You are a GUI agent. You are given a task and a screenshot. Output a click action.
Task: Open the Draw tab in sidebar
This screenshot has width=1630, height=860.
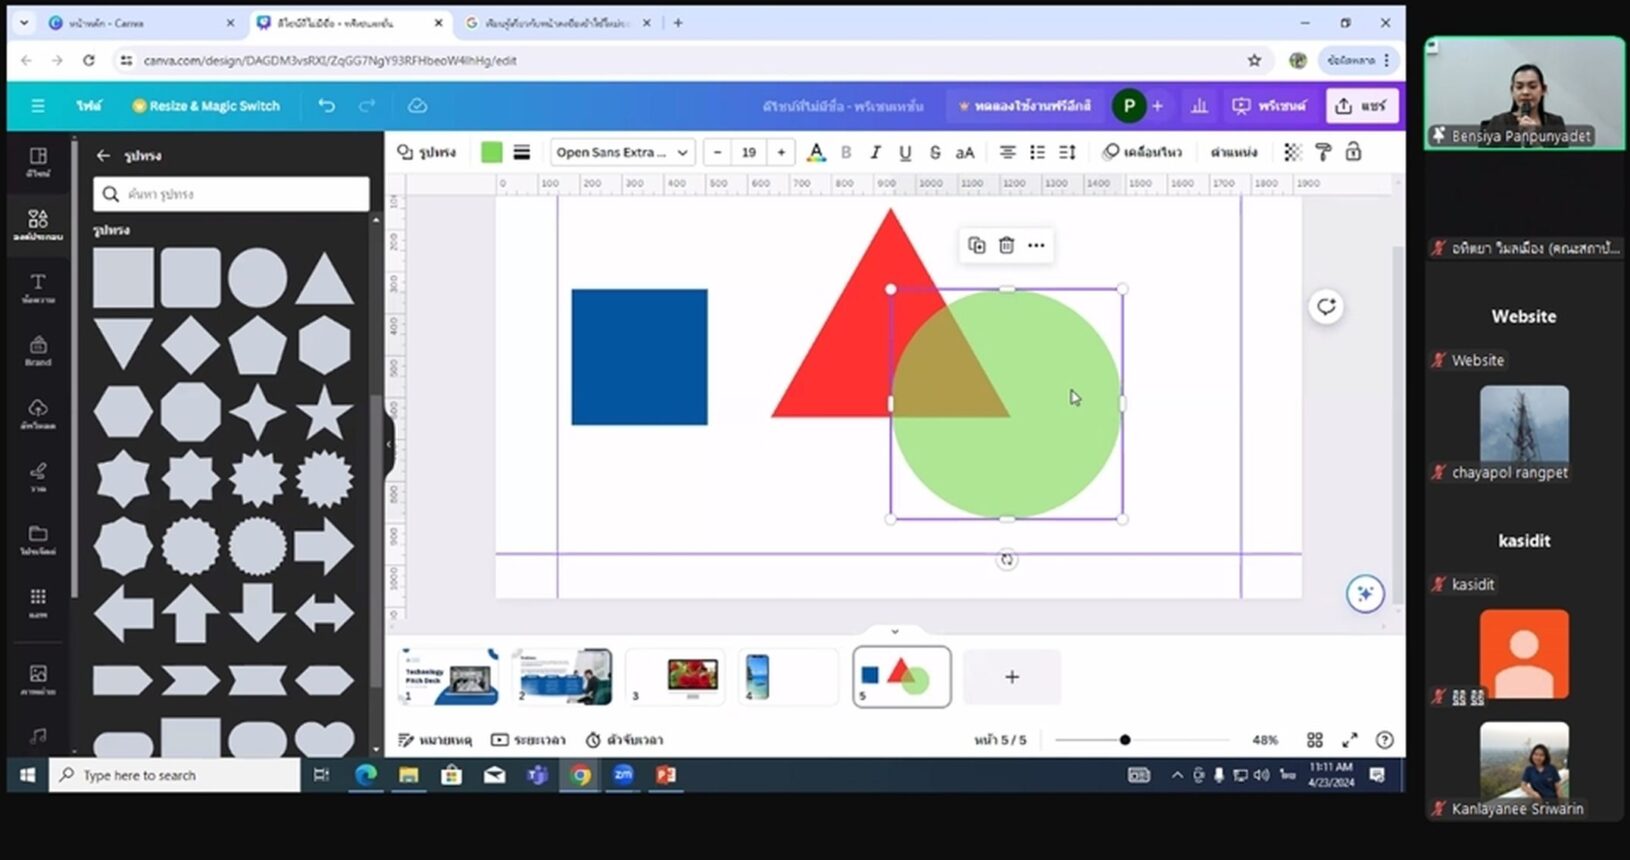[38, 477]
